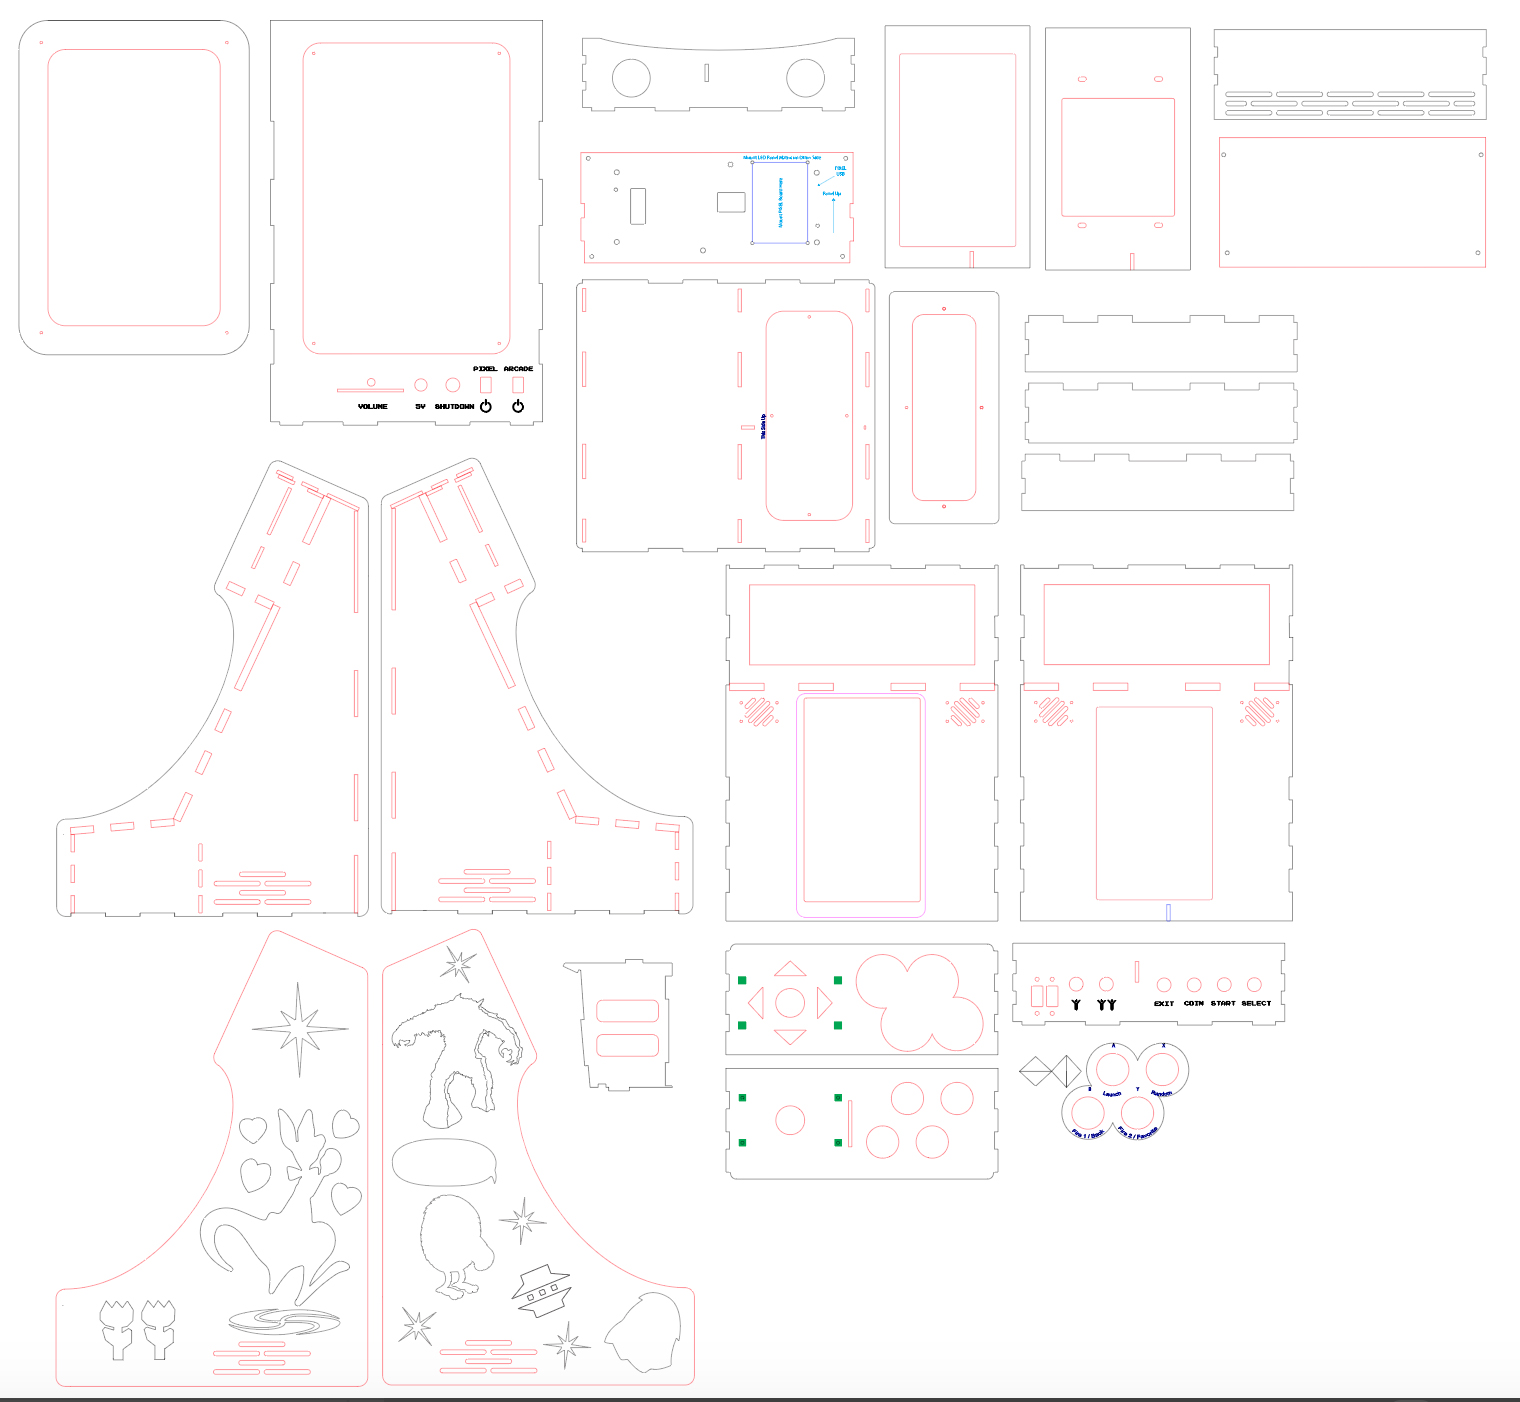The height and width of the screenshot is (1402, 1520).
Task: Select the SELECT button label
Action: (1256, 1003)
